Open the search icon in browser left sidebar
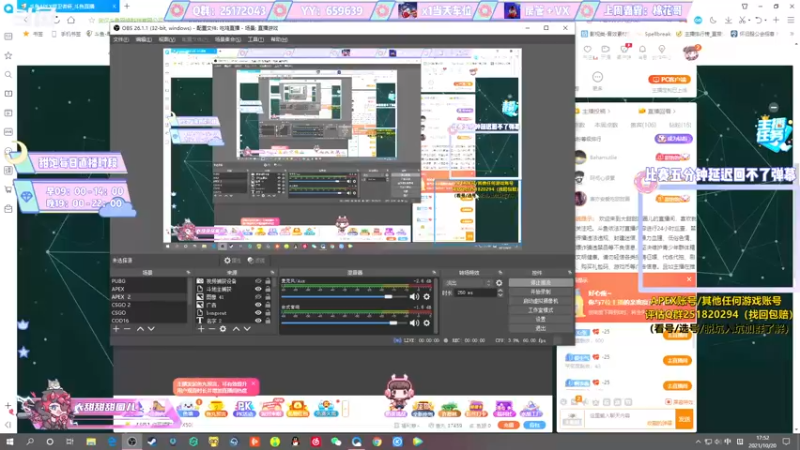The width and height of the screenshot is (800, 450). click(x=8, y=75)
